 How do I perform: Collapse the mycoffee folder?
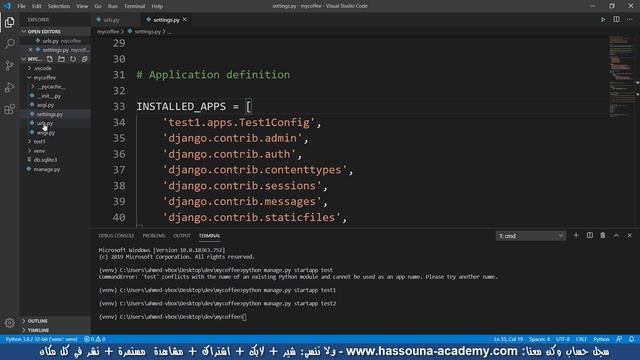(x=42, y=78)
